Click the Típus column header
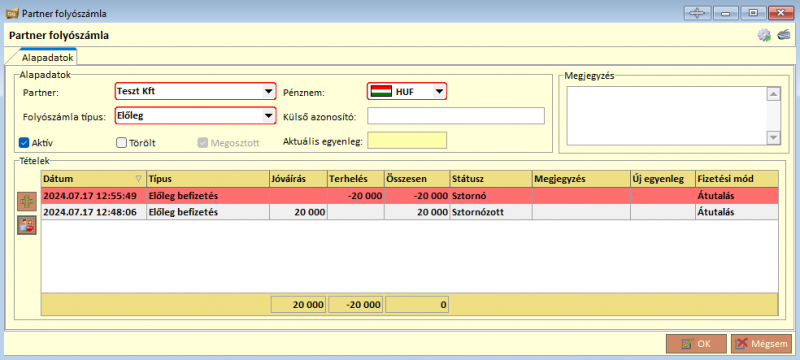Screen dimensions: 800x360 tap(208, 179)
